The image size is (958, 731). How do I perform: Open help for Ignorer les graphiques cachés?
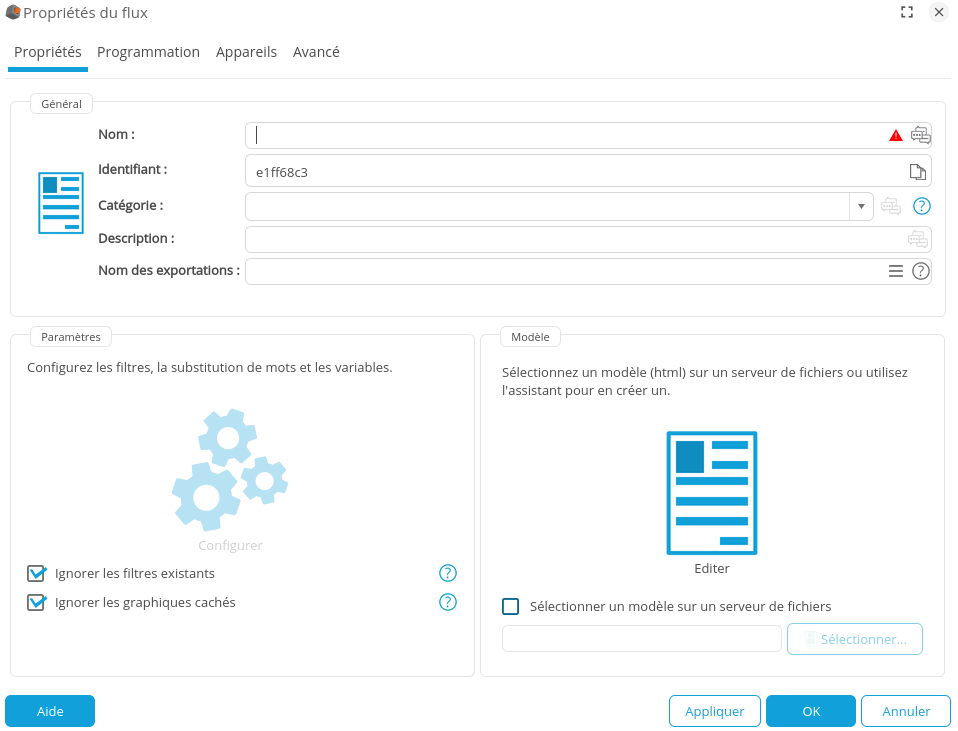click(448, 602)
